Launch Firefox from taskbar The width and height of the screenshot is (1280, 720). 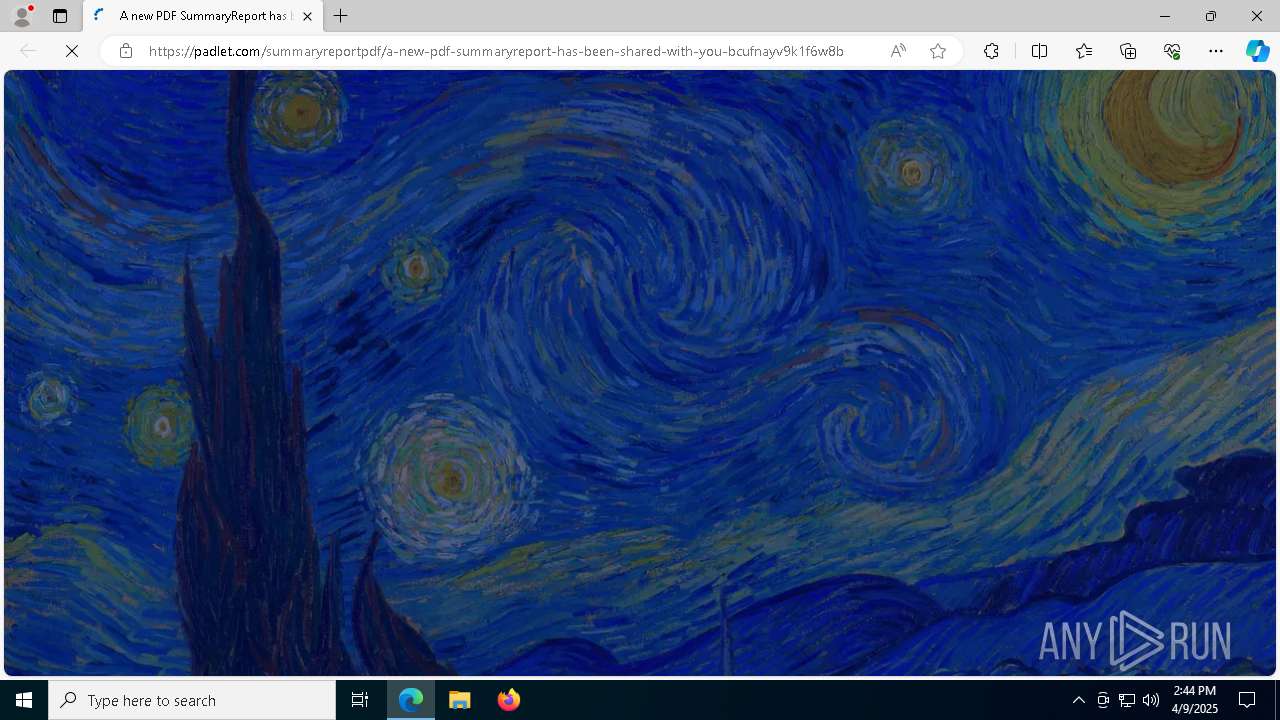tap(509, 700)
